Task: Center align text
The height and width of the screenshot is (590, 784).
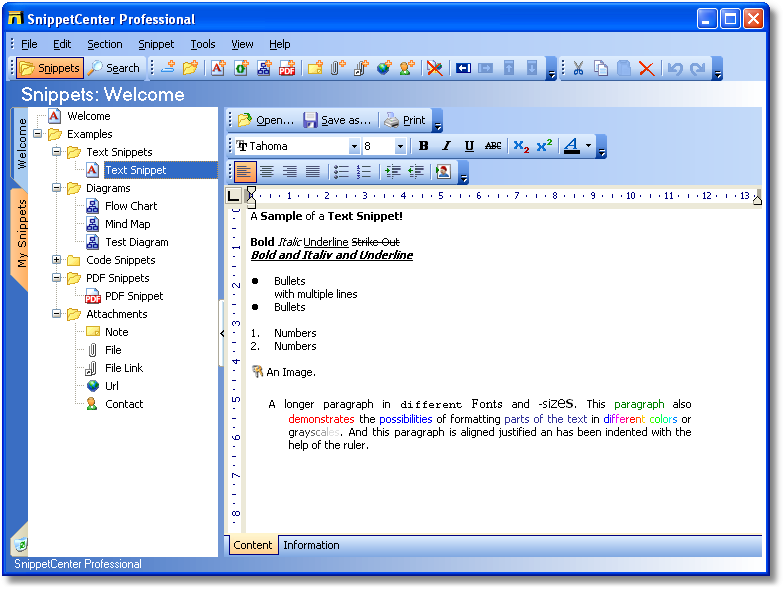Action: pos(266,172)
